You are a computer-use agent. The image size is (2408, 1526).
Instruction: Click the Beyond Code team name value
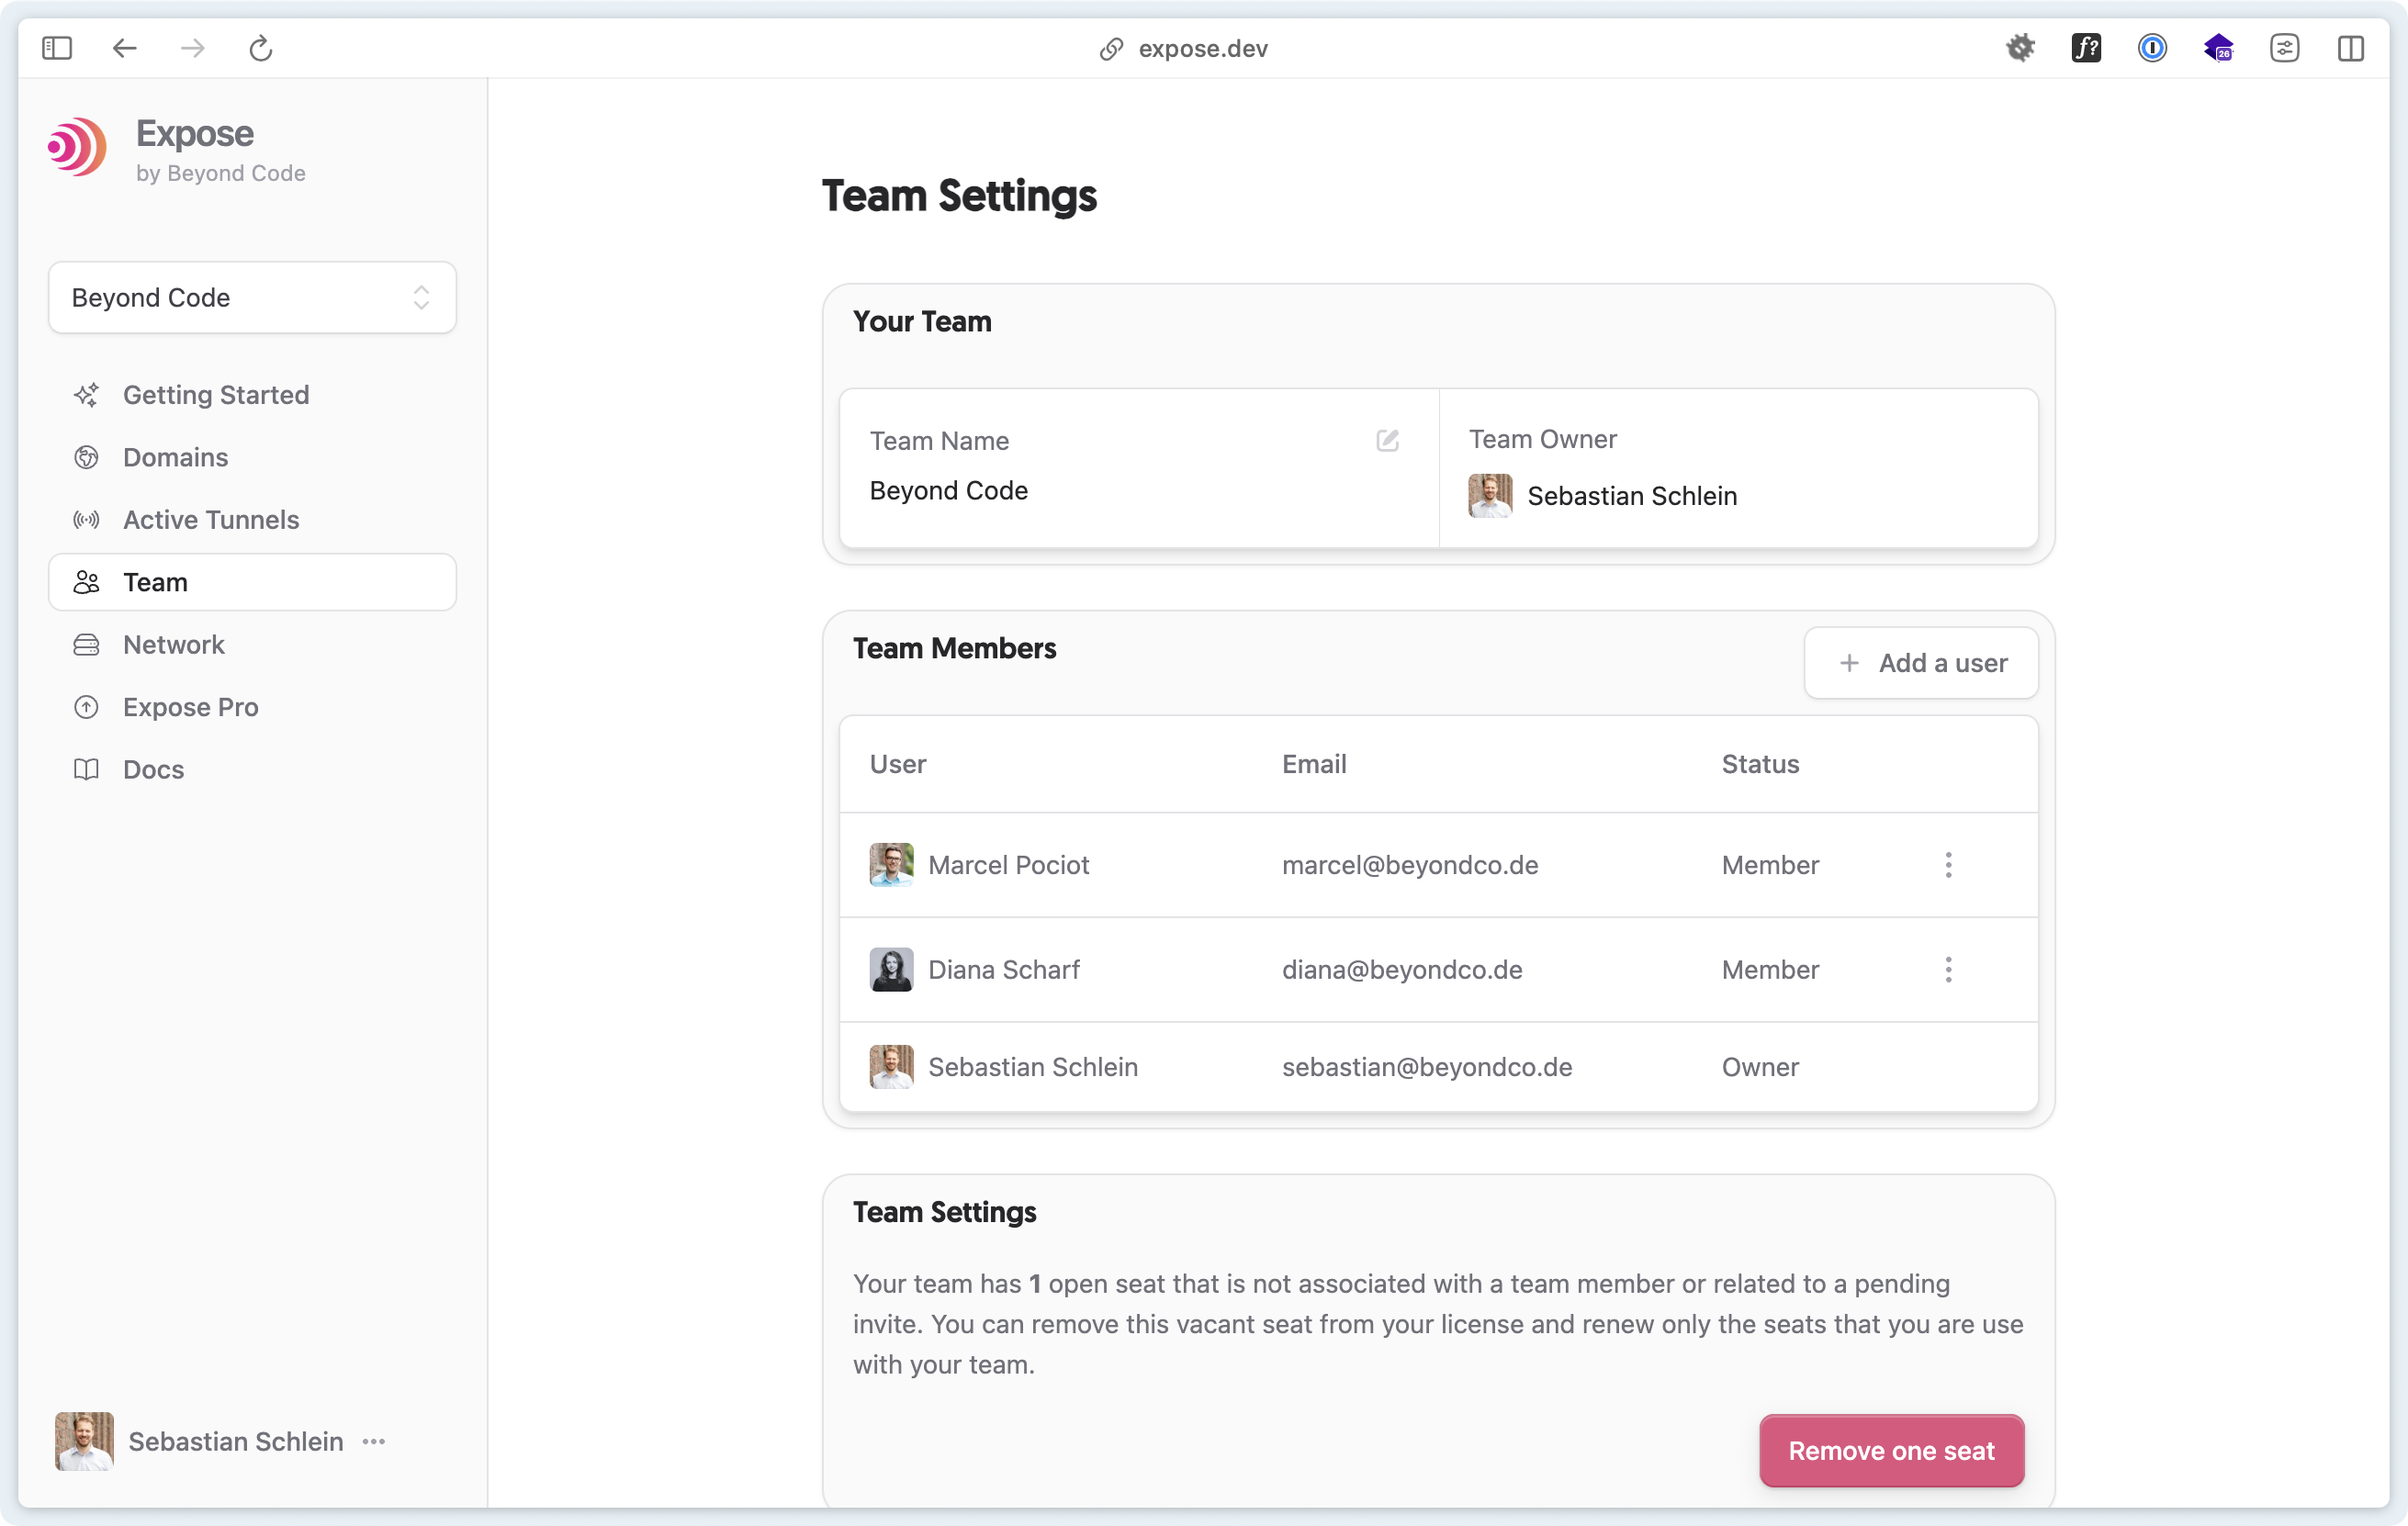(x=948, y=491)
